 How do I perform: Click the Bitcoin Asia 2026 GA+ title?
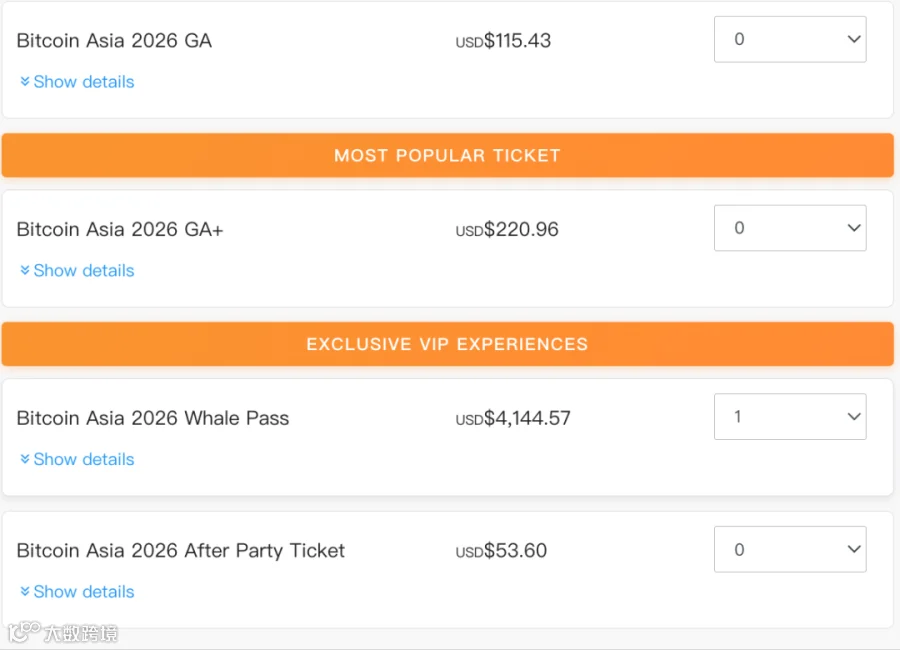pos(120,230)
